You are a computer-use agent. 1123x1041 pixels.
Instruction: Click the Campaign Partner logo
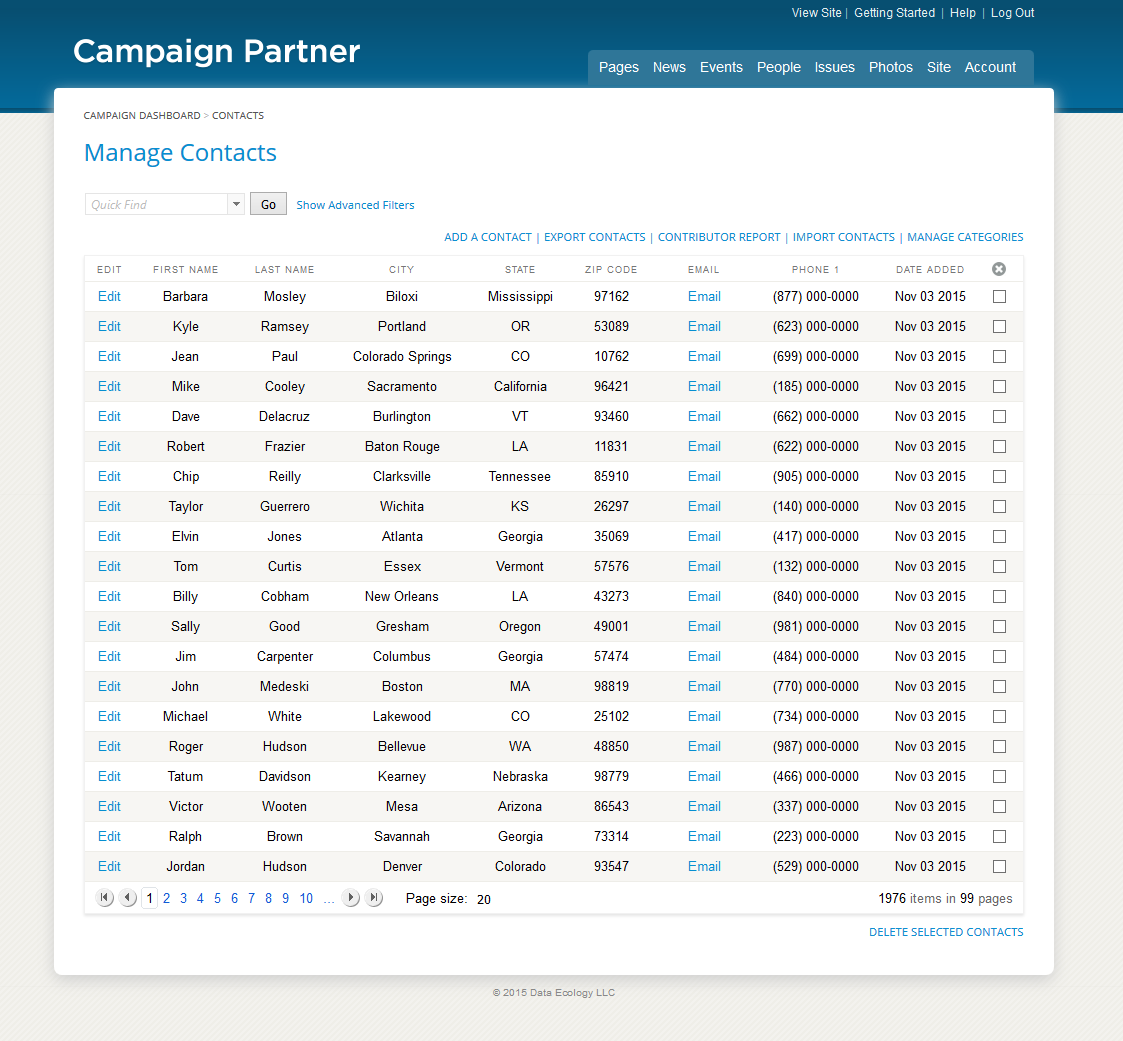pyautogui.click(x=216, y=52)
